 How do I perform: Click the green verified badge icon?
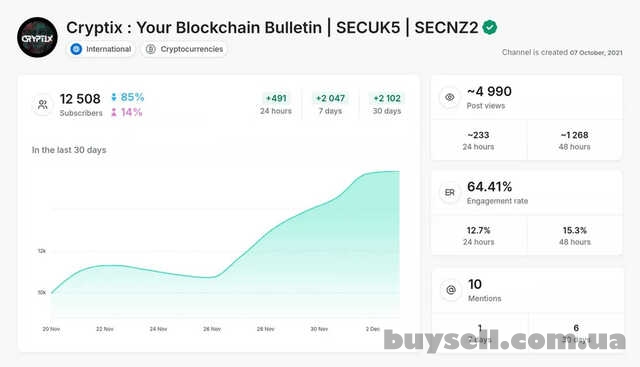click(x=489, y=27)
